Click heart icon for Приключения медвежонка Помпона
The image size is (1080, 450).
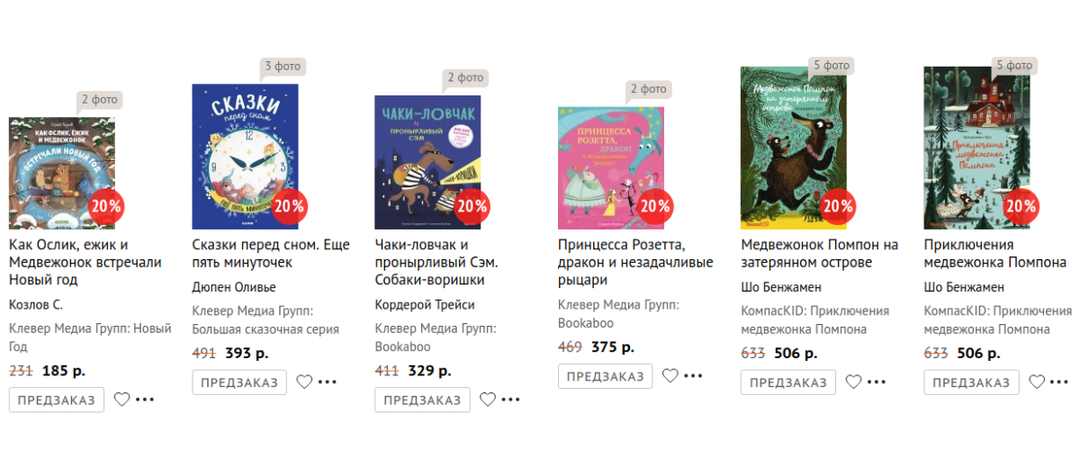[x=1037, y=382]
